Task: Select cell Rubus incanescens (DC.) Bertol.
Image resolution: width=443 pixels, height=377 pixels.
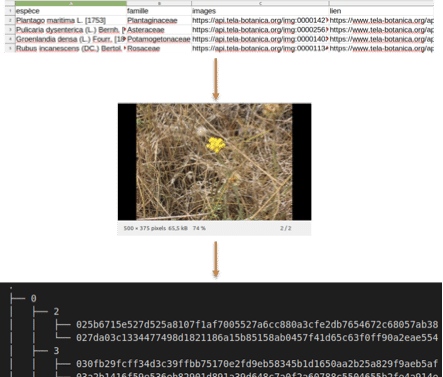Action: [x=71, y=48]
